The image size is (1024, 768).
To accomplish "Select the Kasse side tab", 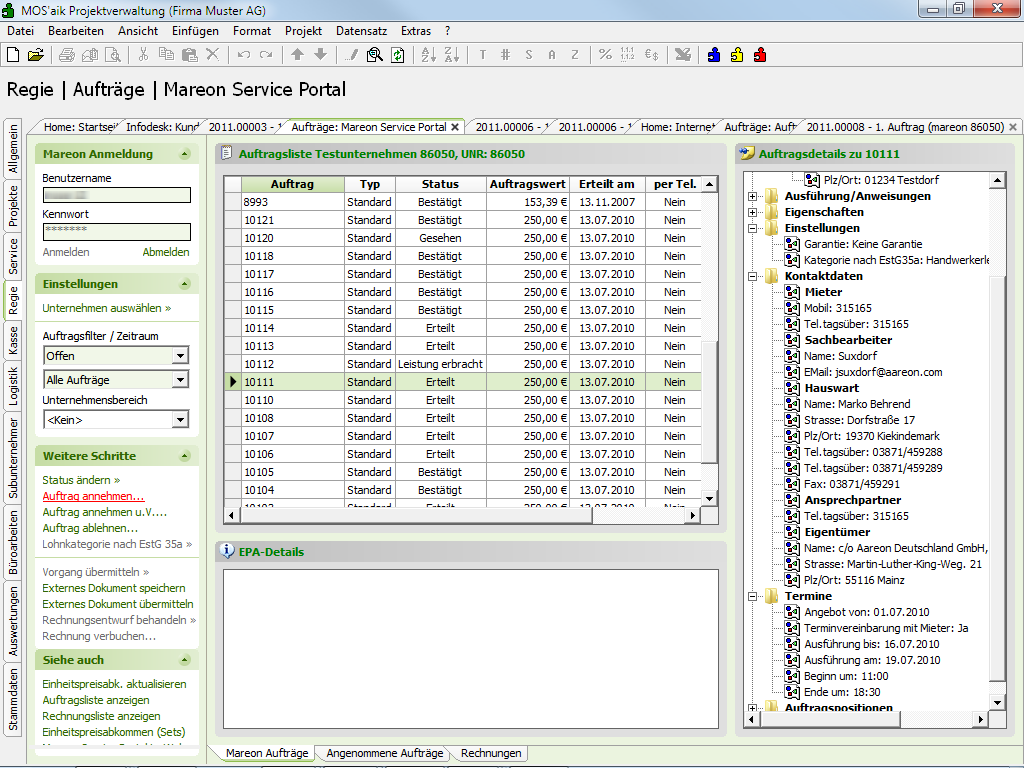I will point(12,341).
